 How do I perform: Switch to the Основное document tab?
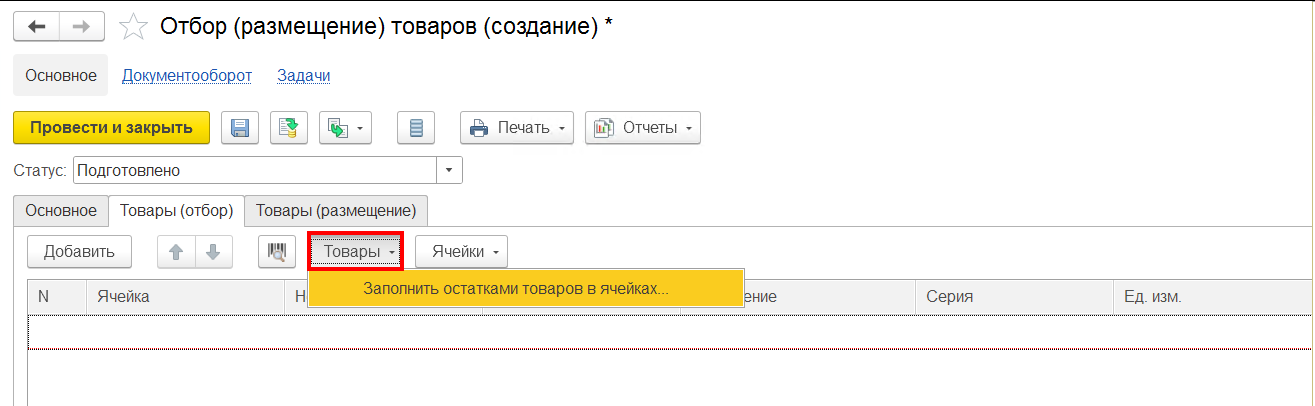[x=61, y=210]
